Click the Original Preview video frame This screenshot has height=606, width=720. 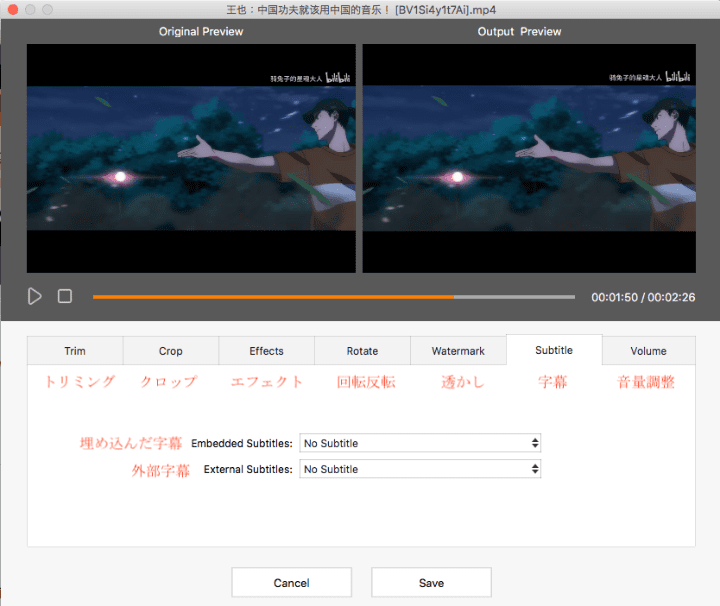(191, 158)
